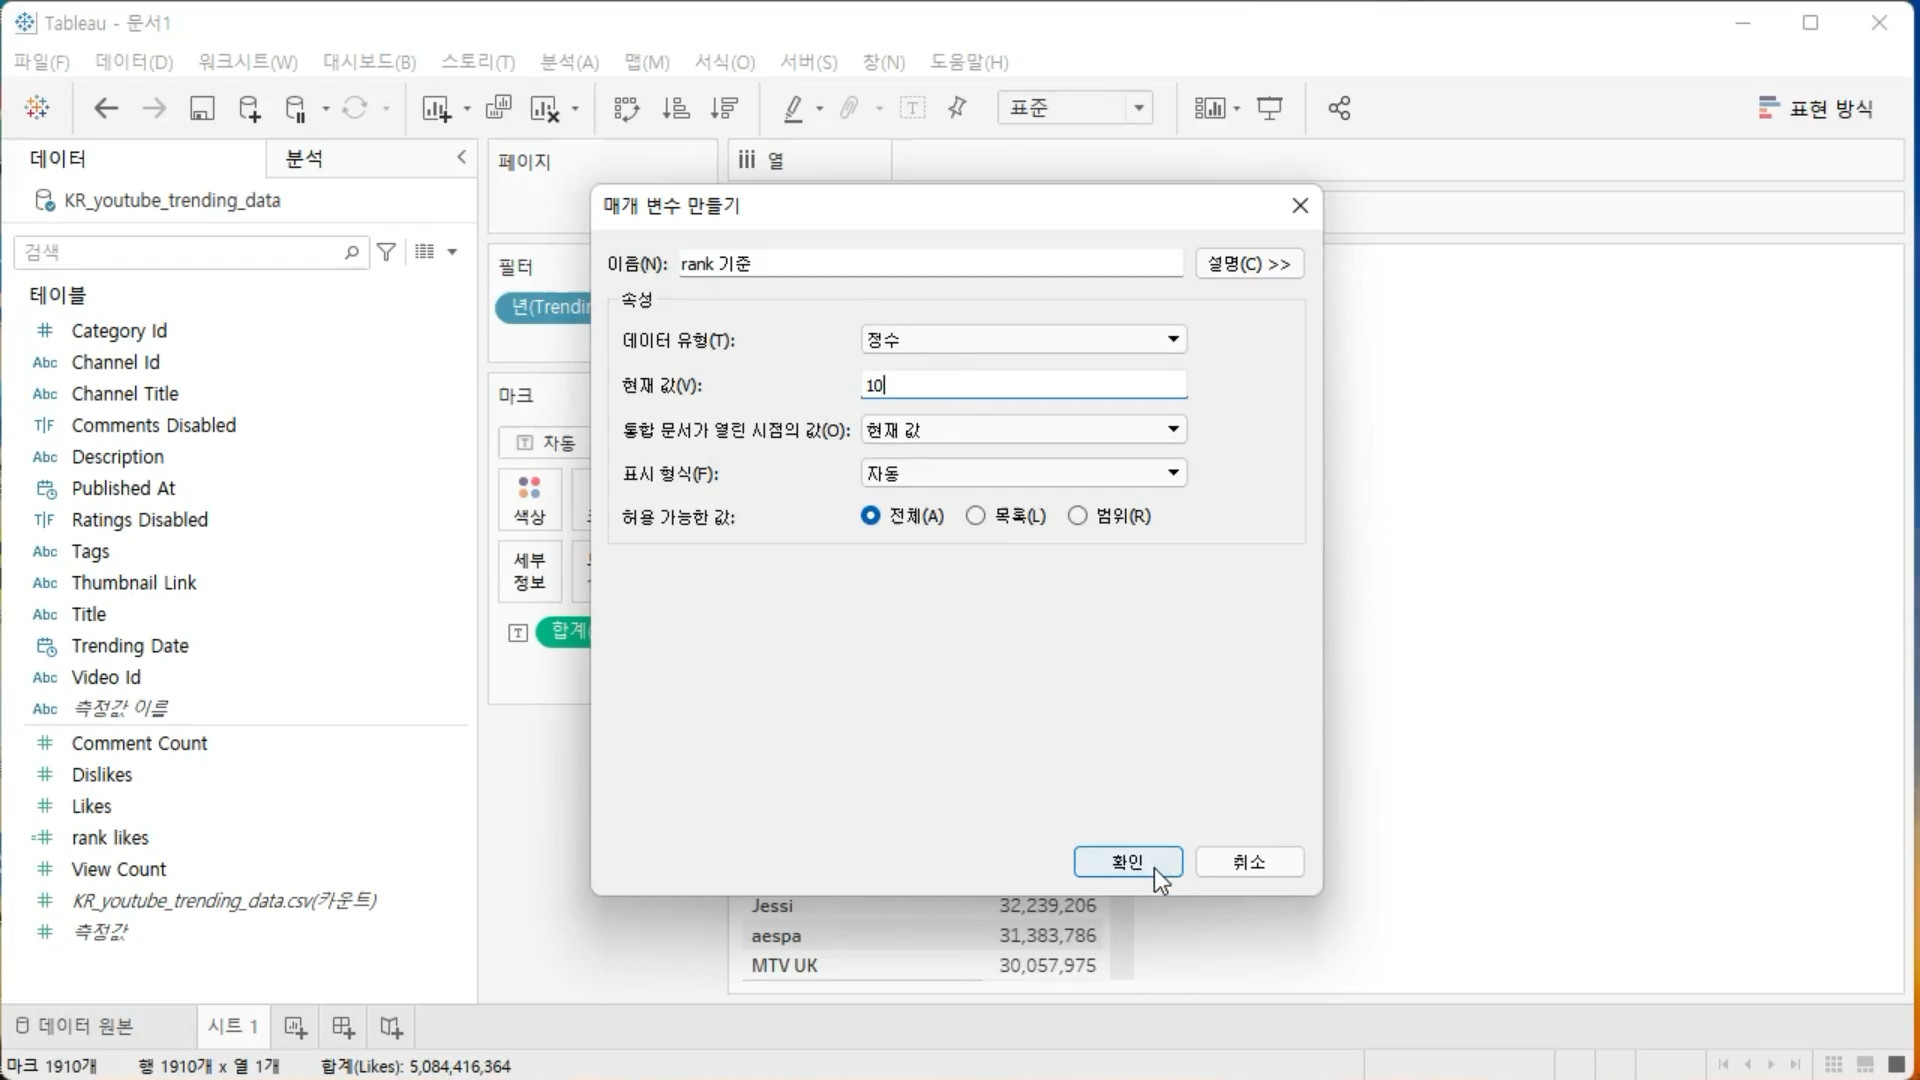Open the 표시 형식 dropdown
This screenshot has height=1080, width=1920.
pos(1023,473)
